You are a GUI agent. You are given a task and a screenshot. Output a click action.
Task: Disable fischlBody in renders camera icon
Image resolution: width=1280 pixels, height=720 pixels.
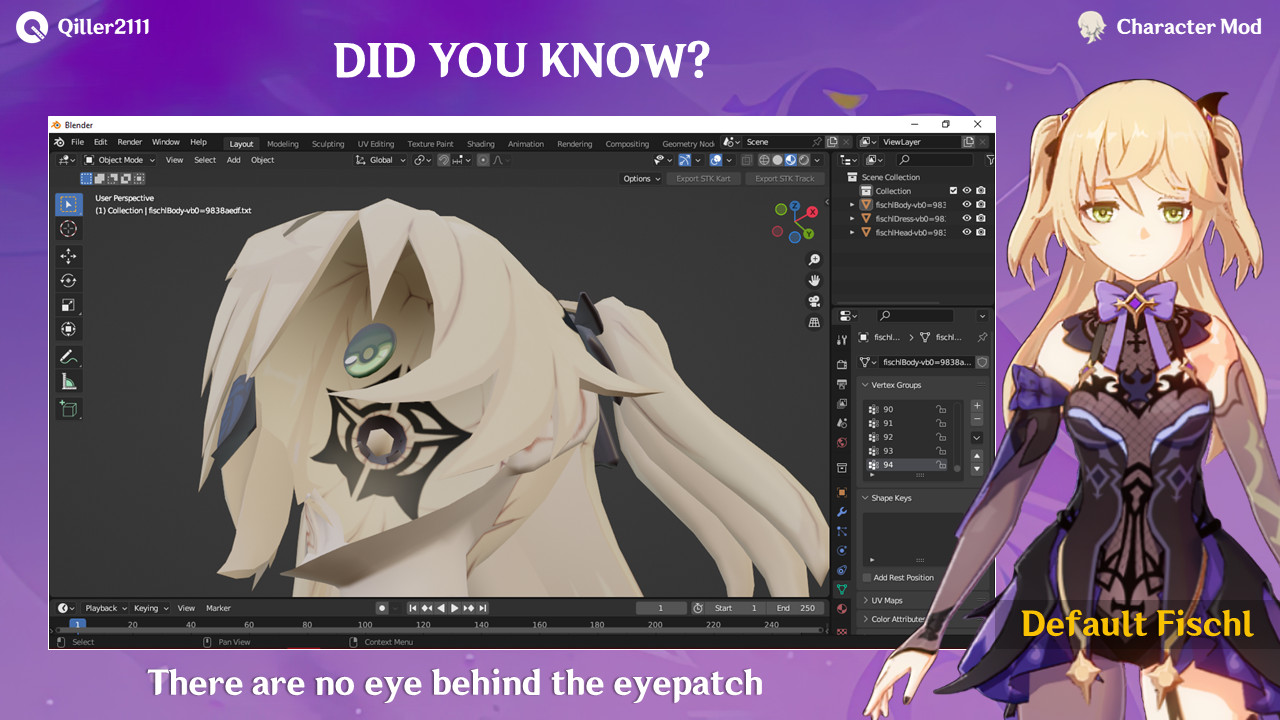pos(981,204)
